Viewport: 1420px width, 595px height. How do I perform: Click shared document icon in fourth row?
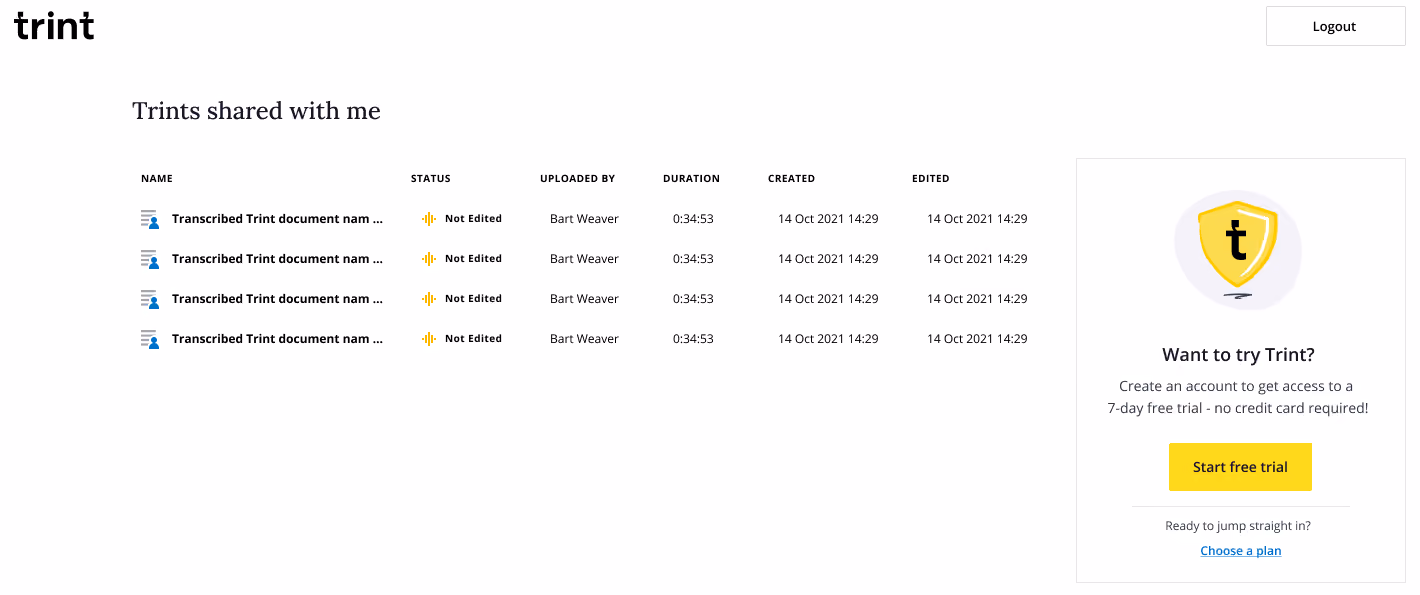click(x=150, y=339)
